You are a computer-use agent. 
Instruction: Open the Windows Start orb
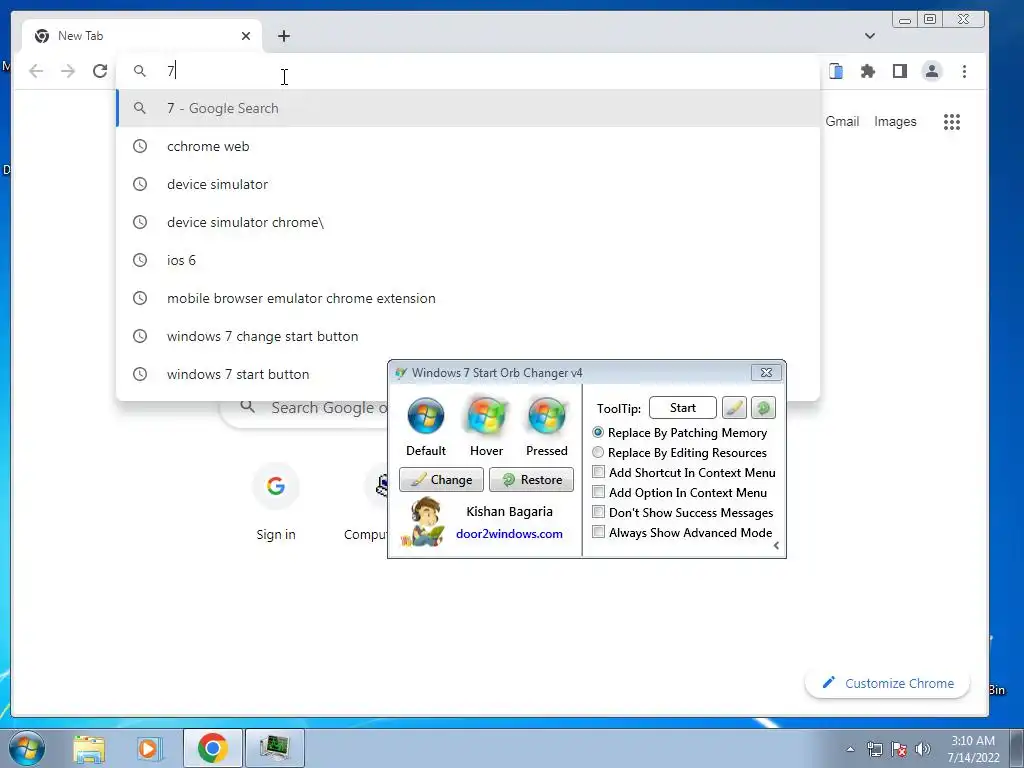point(27,748)
